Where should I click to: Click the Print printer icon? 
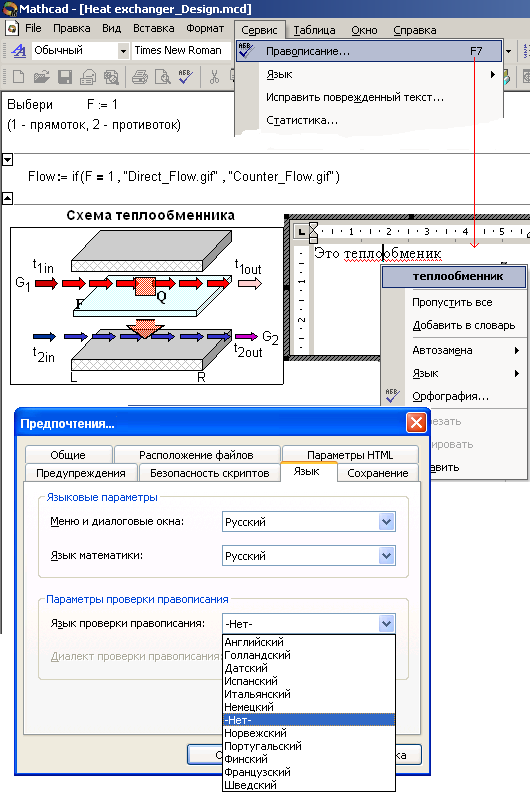tap(139, 77)
